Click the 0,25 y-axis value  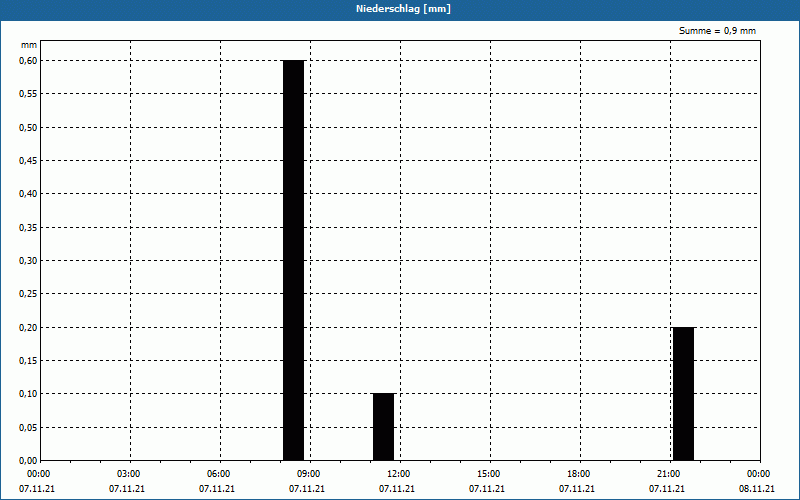click(28, 294)
